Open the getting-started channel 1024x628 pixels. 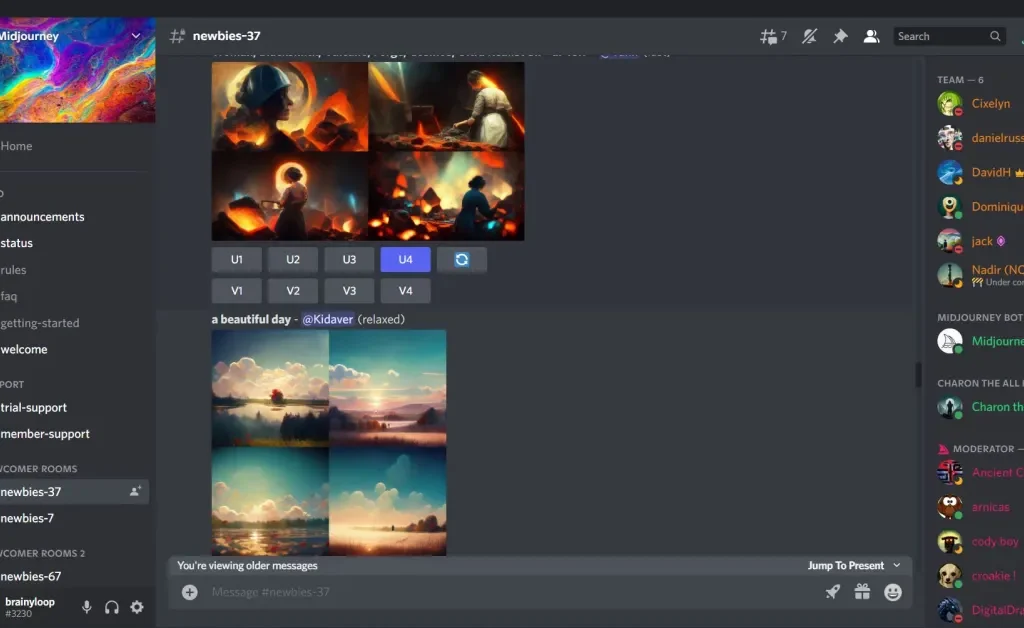(x=40, y=323)
